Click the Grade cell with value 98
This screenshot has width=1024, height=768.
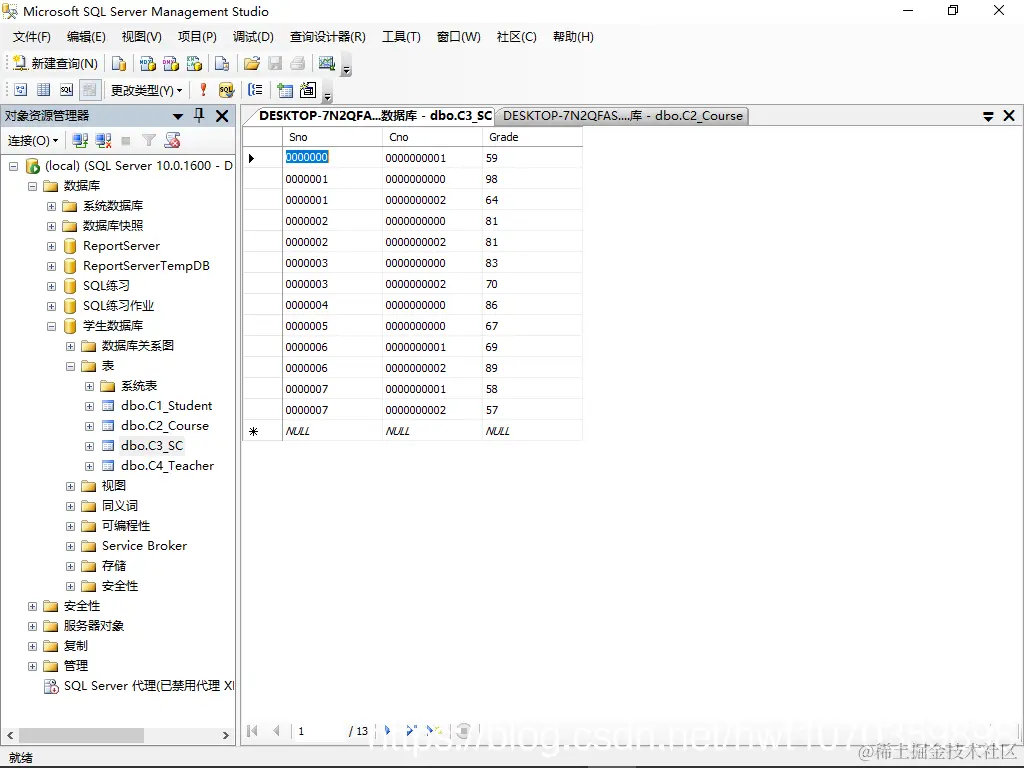(532, 179)
